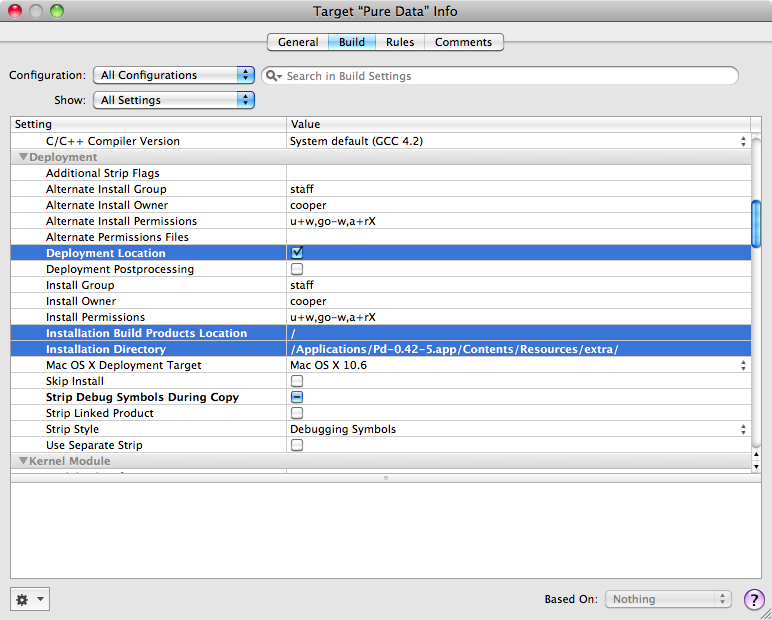Click the /Applications/Pd-0.42-5.app path value
Viewport: 772px width, 620px height.
pyautogui.click(x=454, y=349)
